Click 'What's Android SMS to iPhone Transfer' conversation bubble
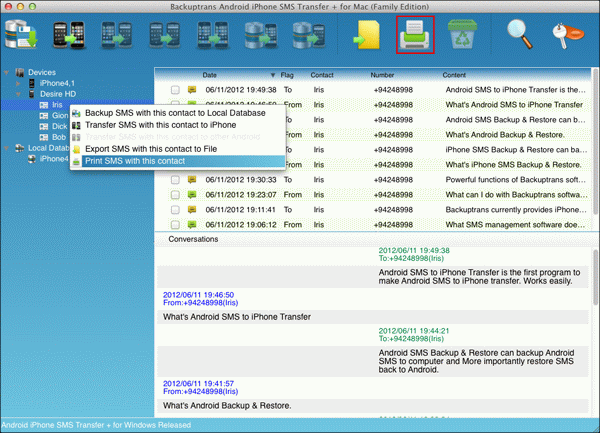Screen dimensions: 600x433 (372, 317)
